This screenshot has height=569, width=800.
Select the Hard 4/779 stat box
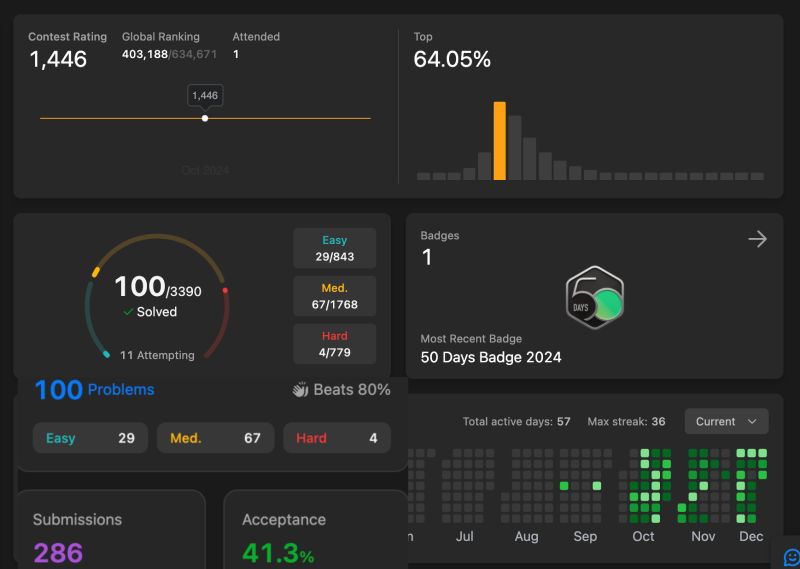(x=335, y=344)
